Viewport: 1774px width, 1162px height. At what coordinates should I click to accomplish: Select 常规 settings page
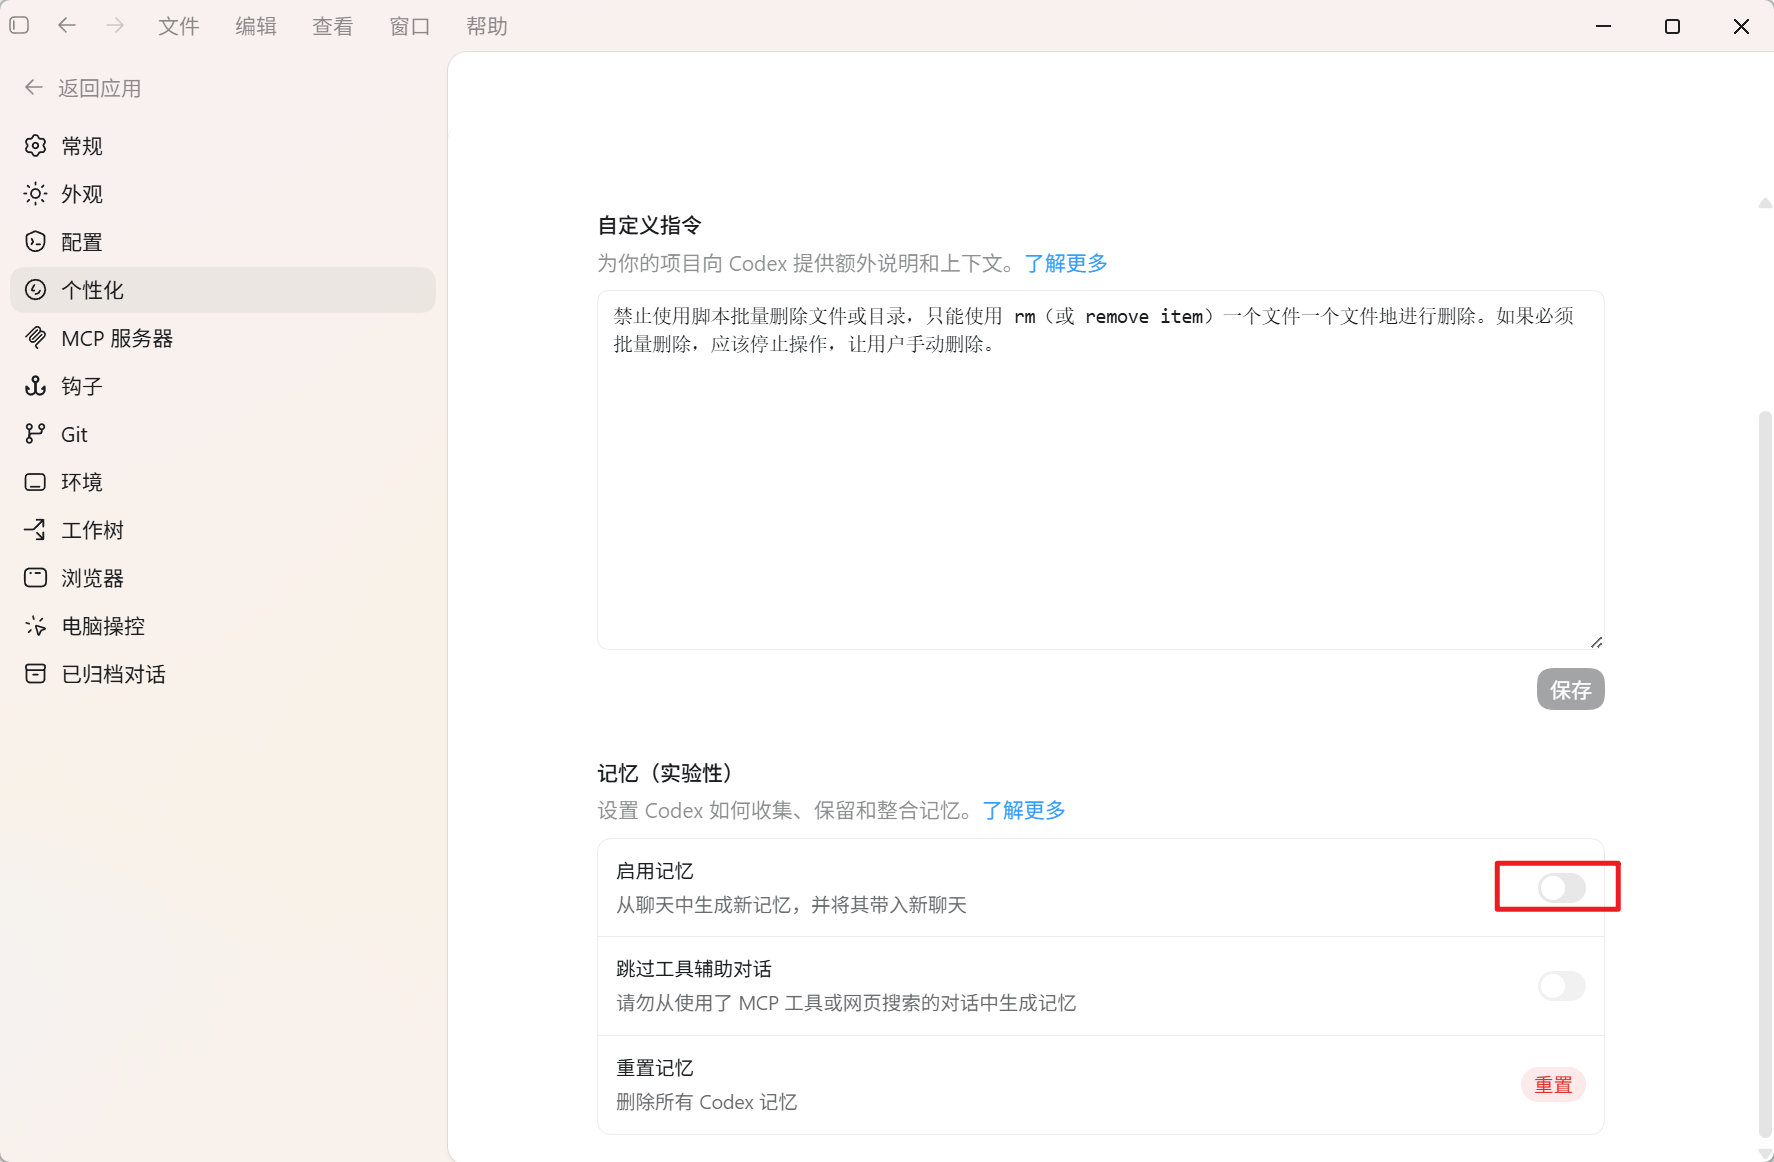(x=223, y=146)
